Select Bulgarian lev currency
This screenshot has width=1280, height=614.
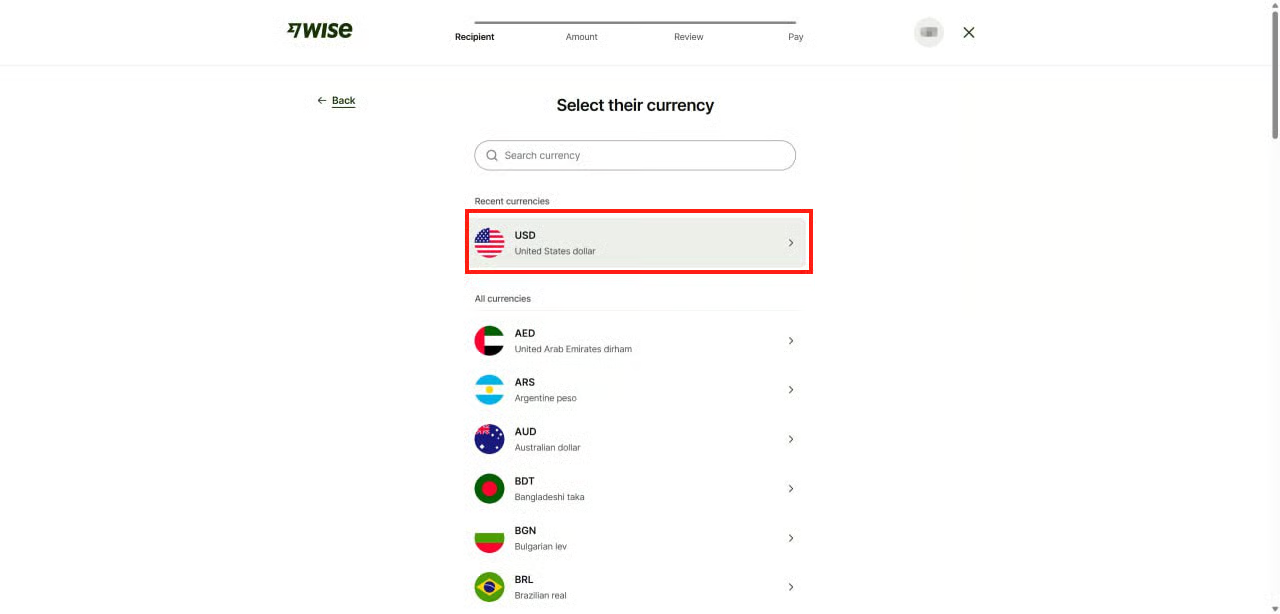click(636, 538)
